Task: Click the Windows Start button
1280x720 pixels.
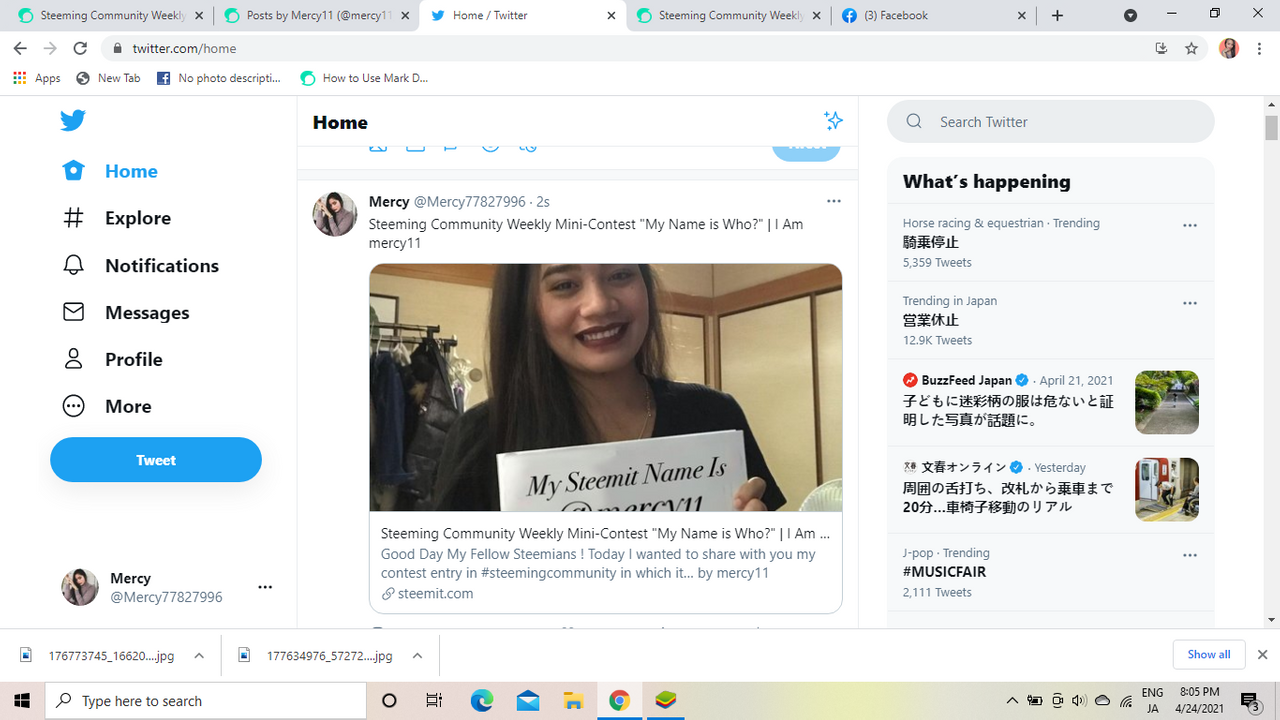Action: click(22, 701)
